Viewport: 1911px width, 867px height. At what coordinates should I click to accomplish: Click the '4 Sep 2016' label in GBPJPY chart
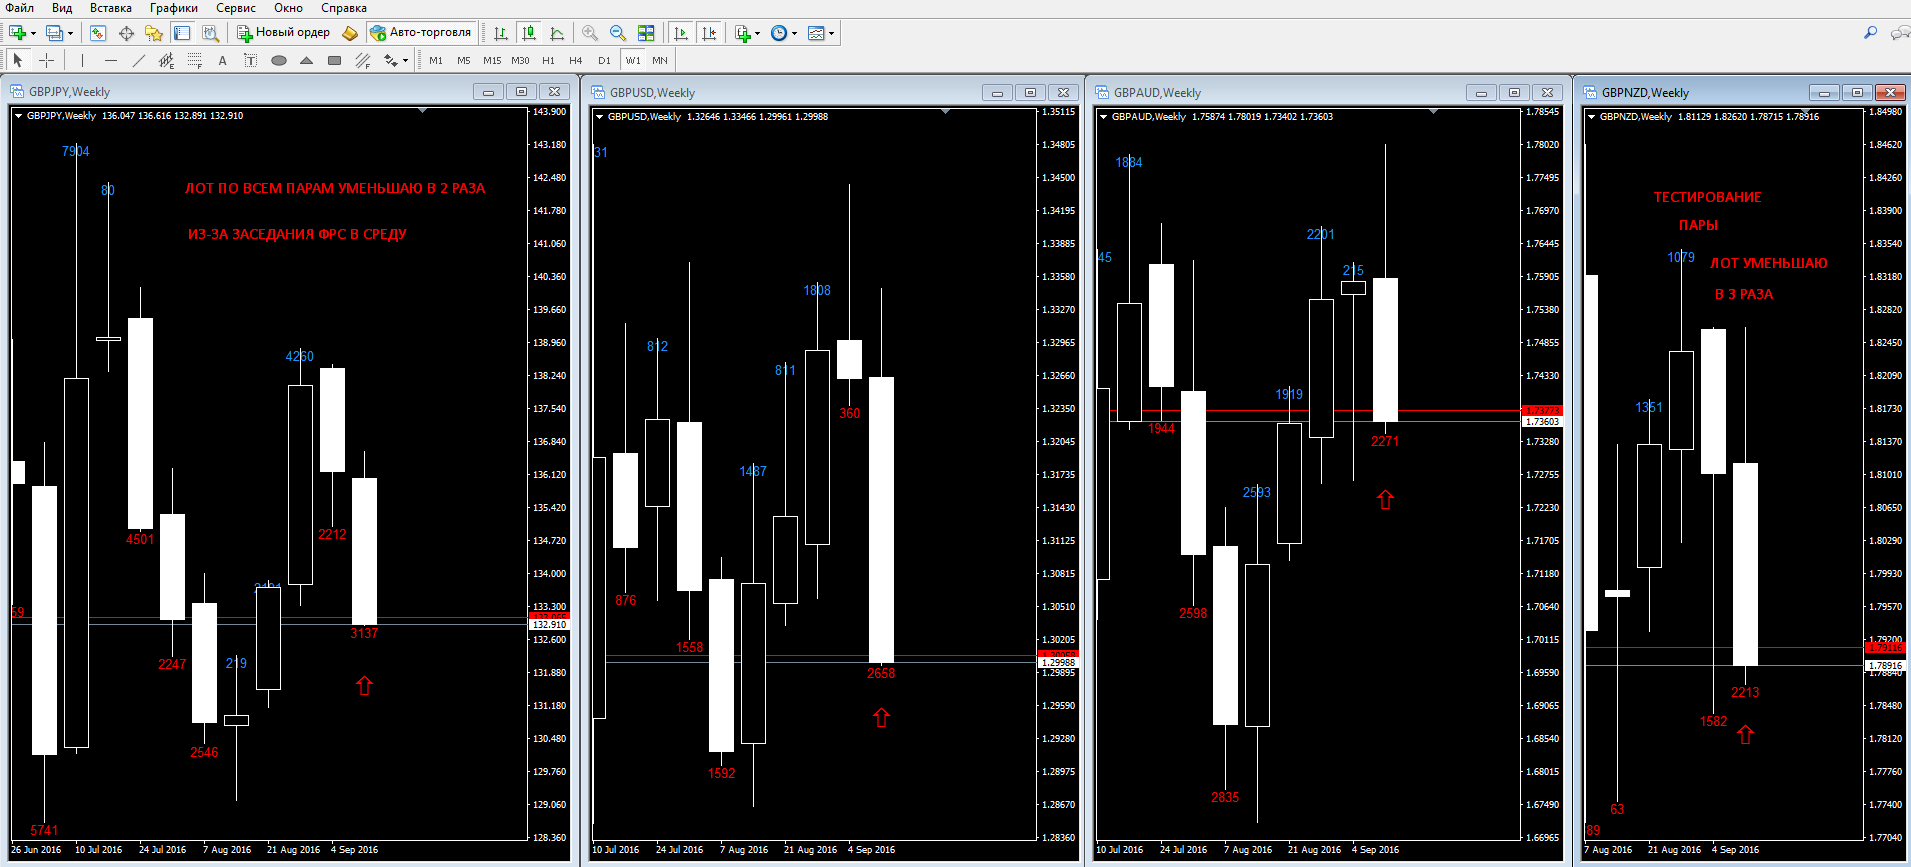point(354,850)
